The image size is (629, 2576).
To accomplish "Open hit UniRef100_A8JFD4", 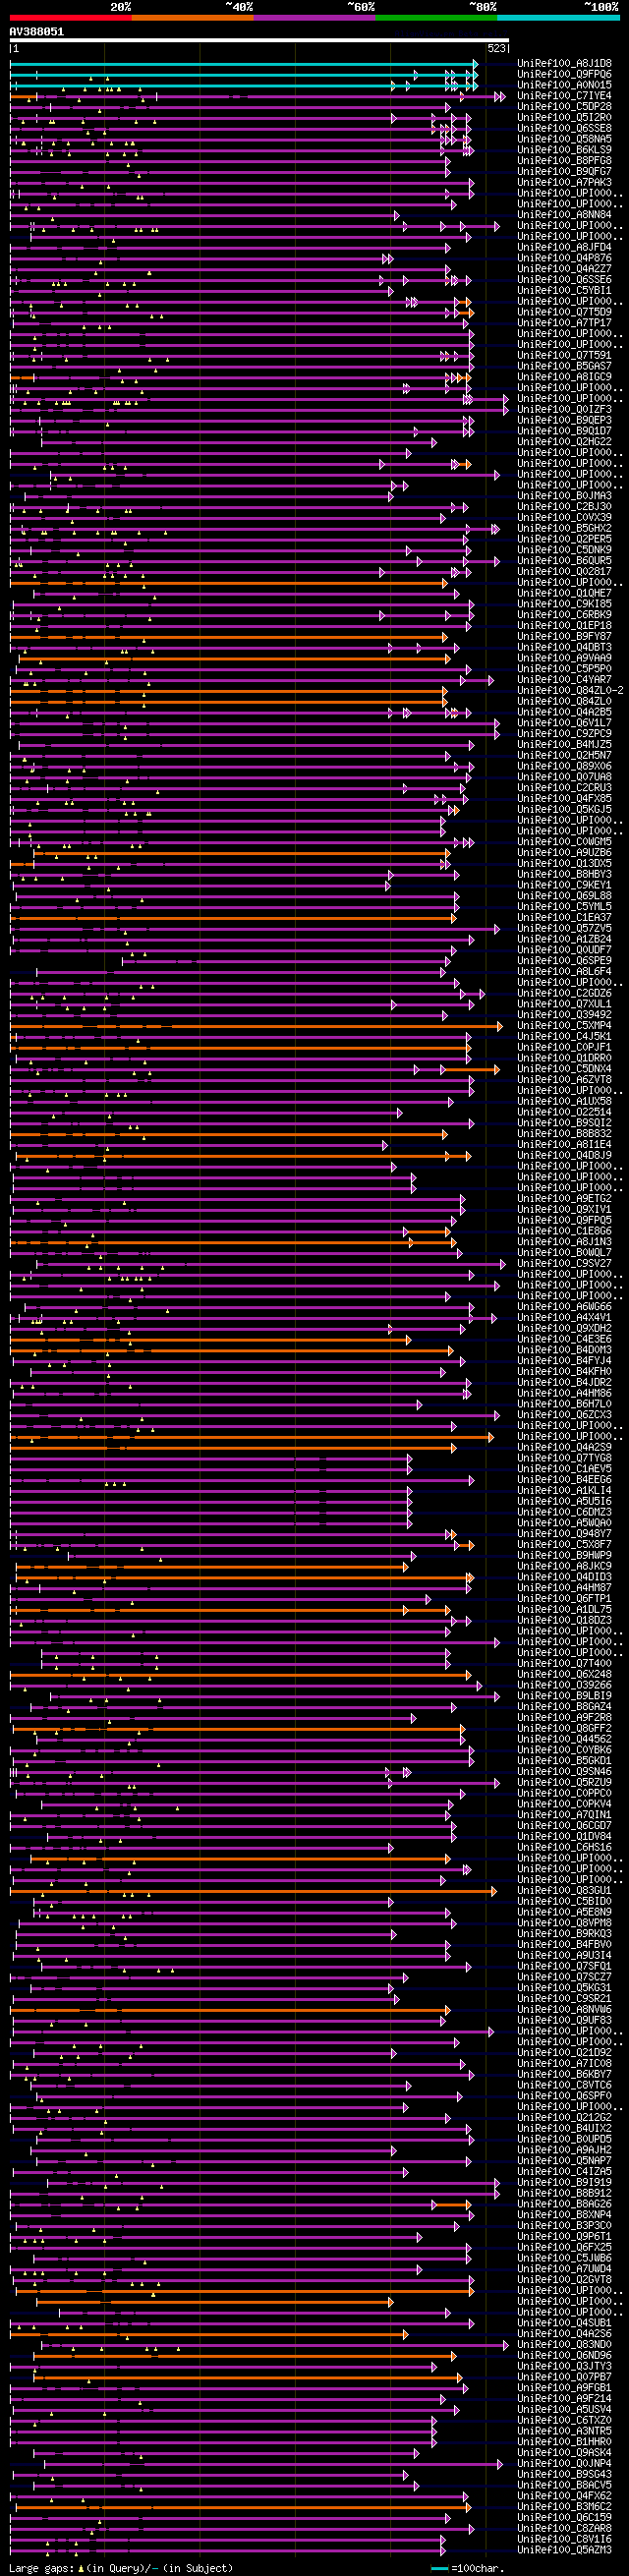I will 564,247.
